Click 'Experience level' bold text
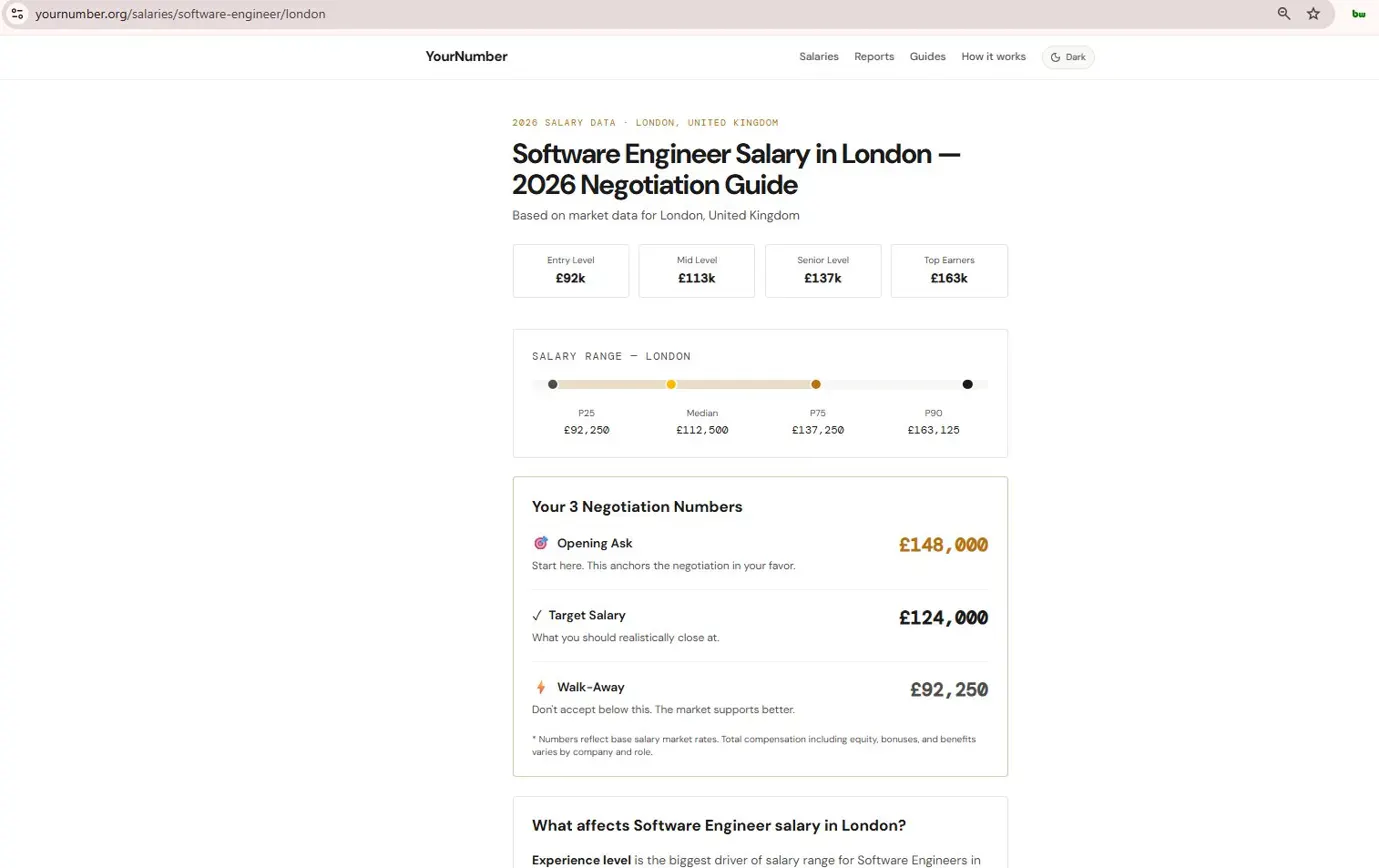 [581, 860]
